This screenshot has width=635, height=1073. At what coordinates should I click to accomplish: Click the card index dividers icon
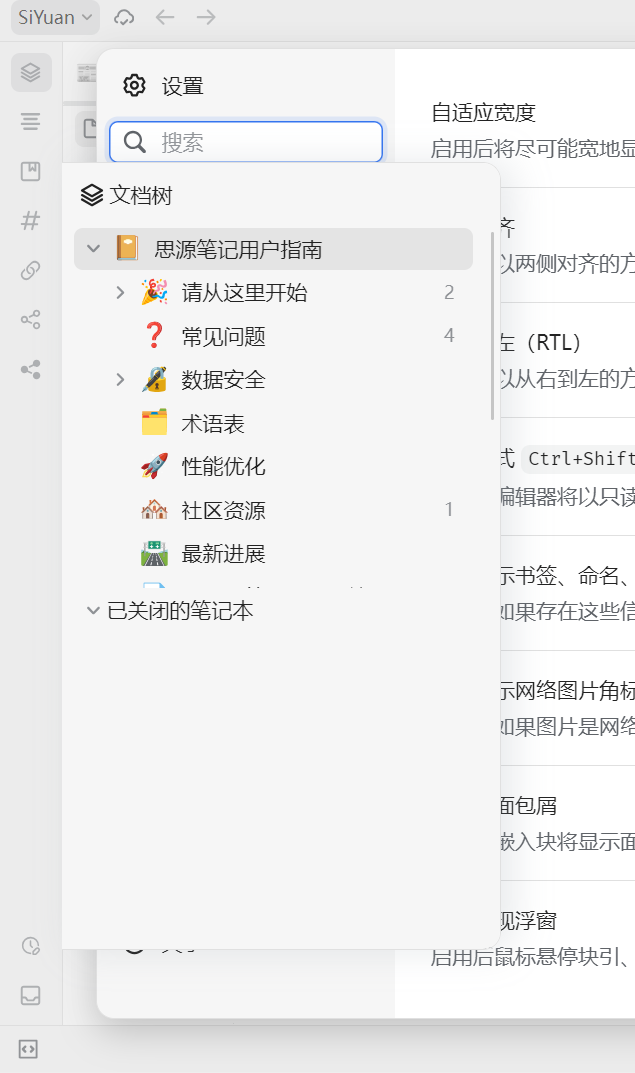pos(155,422)
